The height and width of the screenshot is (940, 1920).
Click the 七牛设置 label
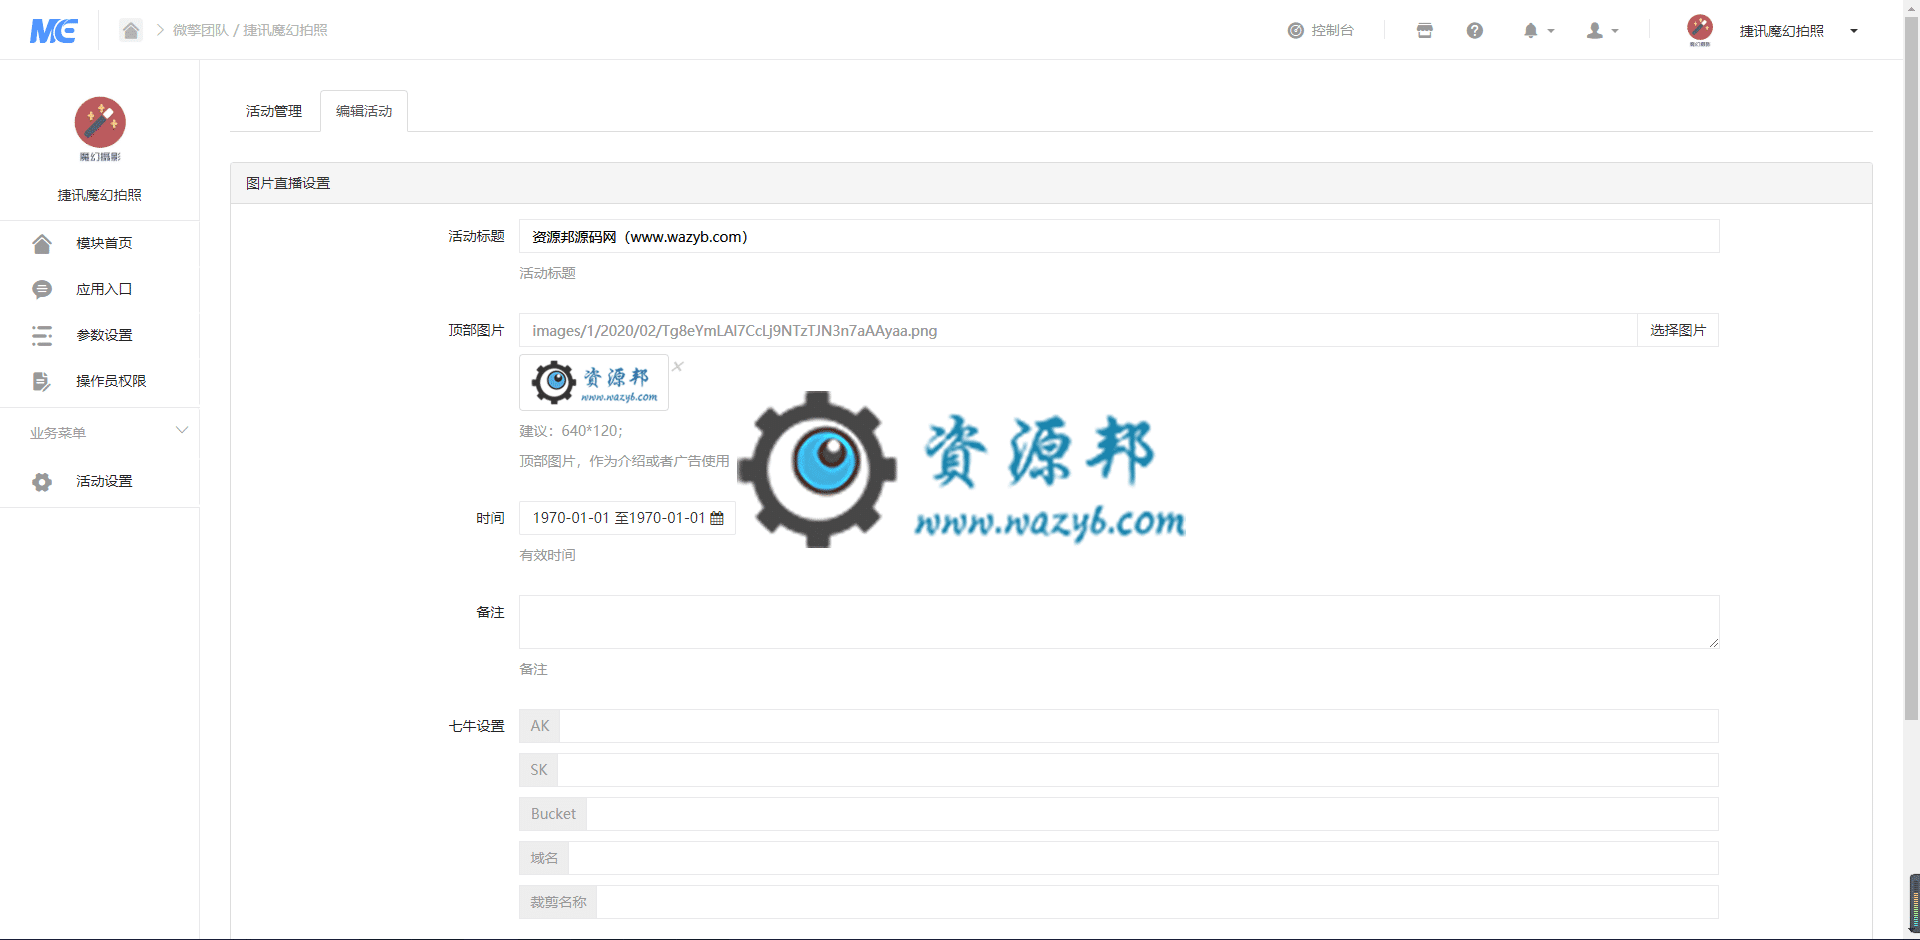pyautogui.click(x=476, y=726)
